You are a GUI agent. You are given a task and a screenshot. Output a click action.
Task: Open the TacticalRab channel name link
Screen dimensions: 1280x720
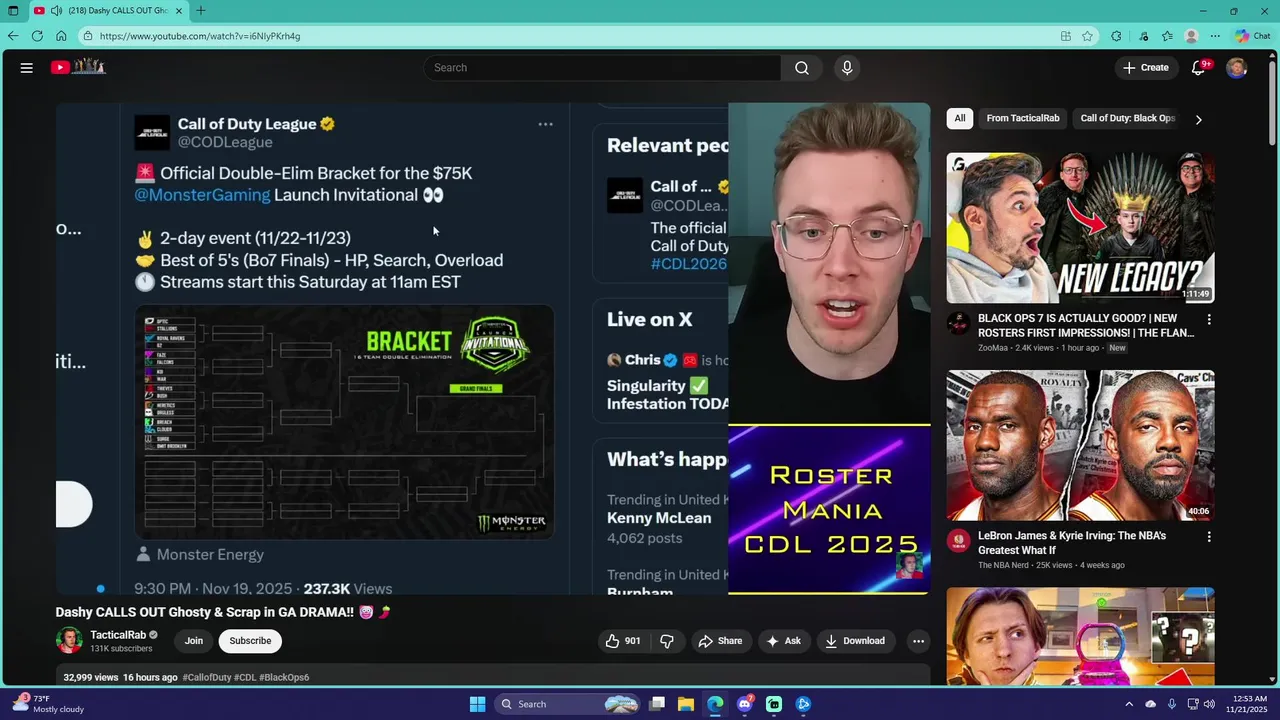pyautogui.click(x=118, y=635)
